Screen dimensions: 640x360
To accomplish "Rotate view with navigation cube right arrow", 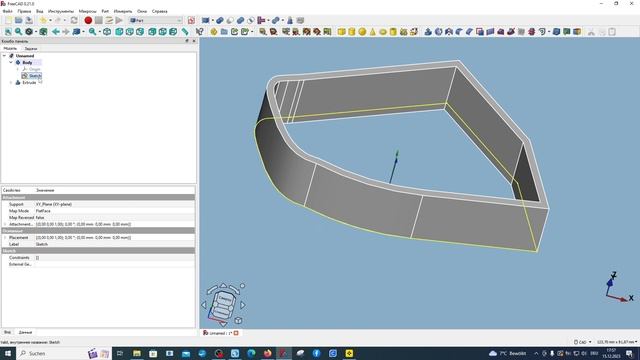I will [x=244, y=304].
